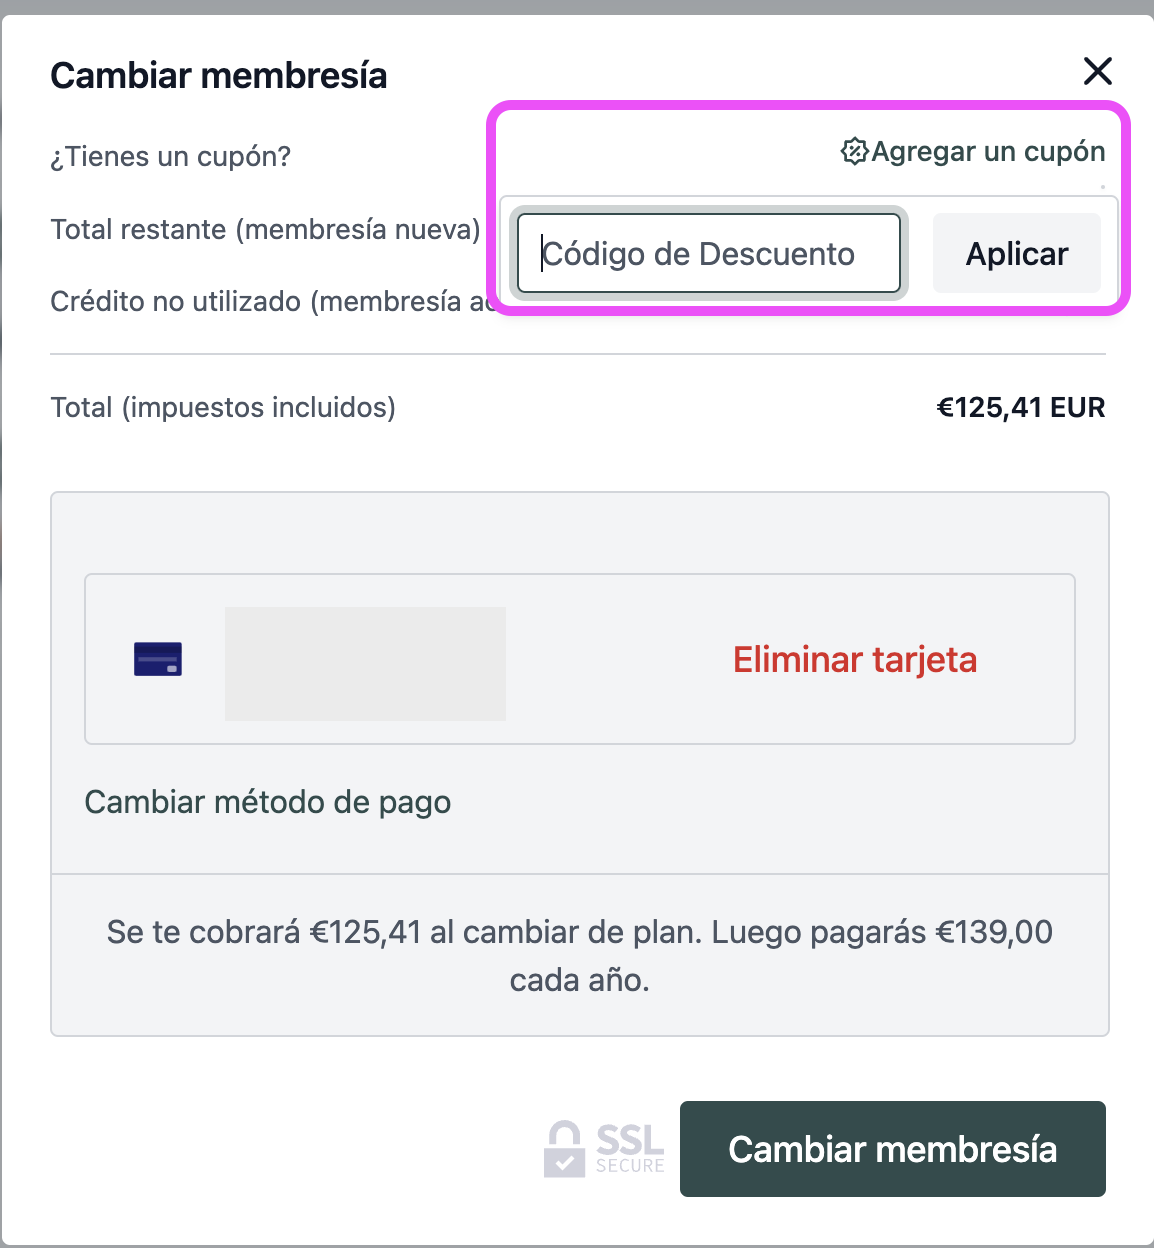The width and height of the screenshot is (1154, 1248).
Task: Open Cambiar método de pago
Action: point(268,802)
